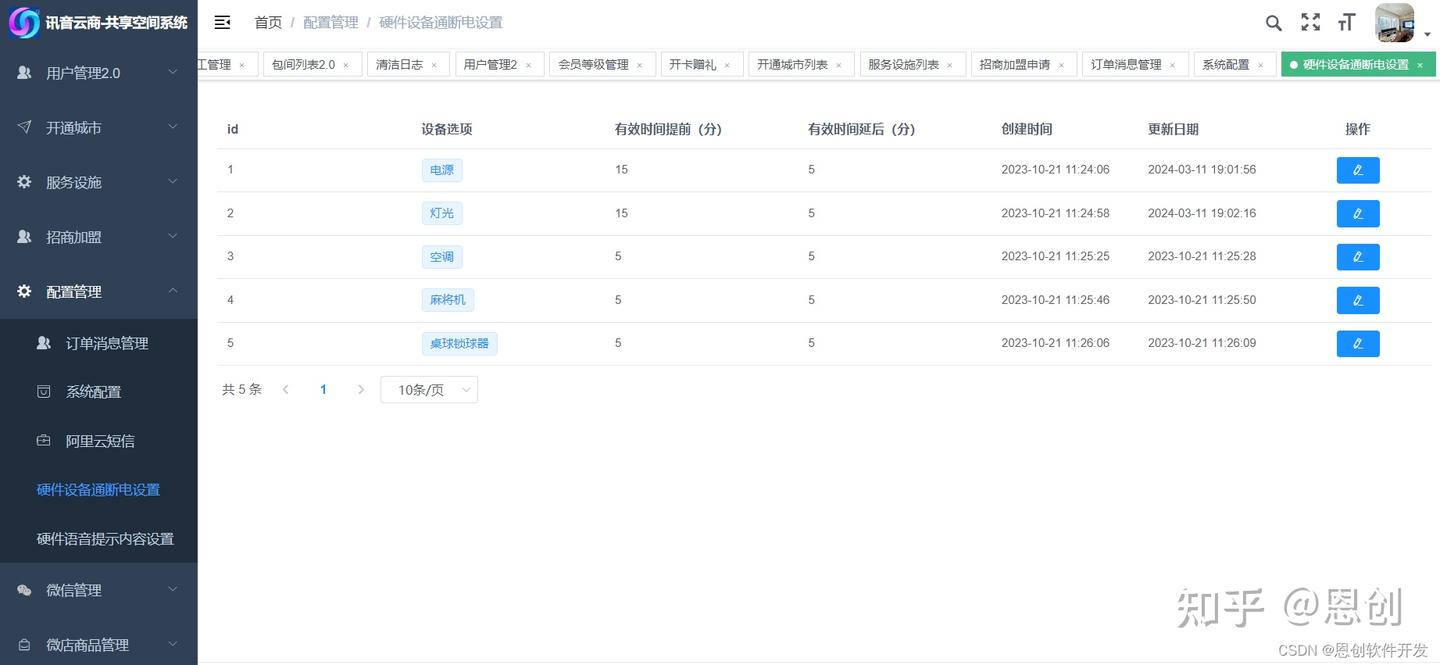Screen dimensions: 1440x665
Task: Select 硬件设备通断电设置 in the sidebar
Action: [99, 490]
